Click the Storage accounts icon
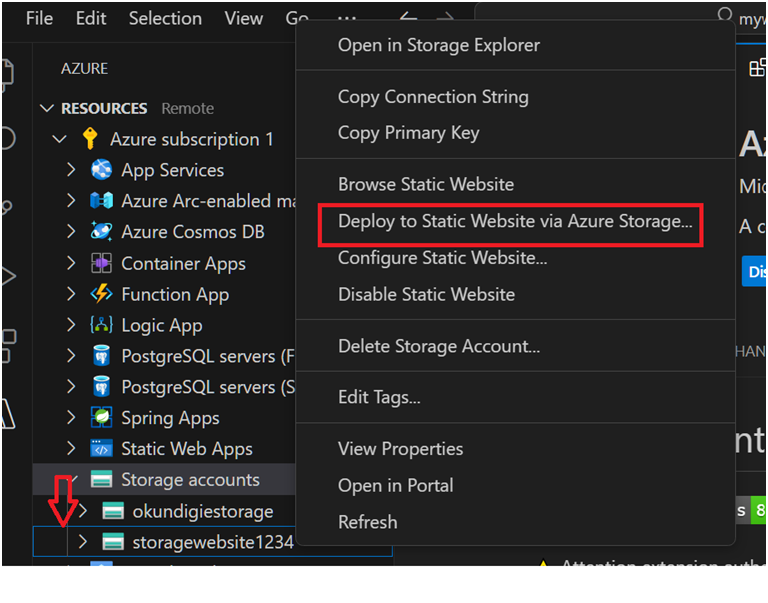Viewport: 768px width, 603px height. coord(101,479)
